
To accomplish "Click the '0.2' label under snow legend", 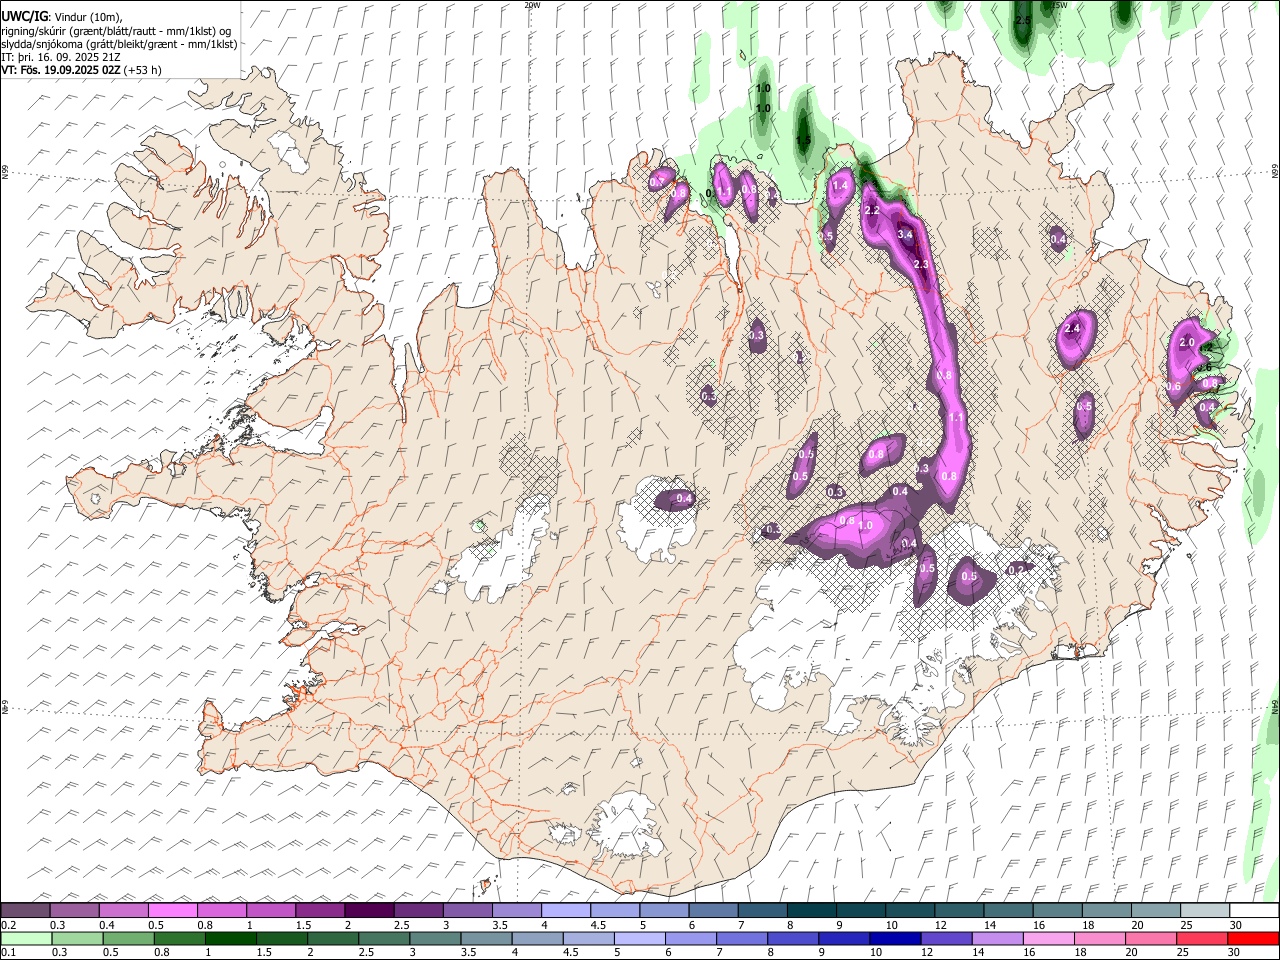I will click(8, 925).
